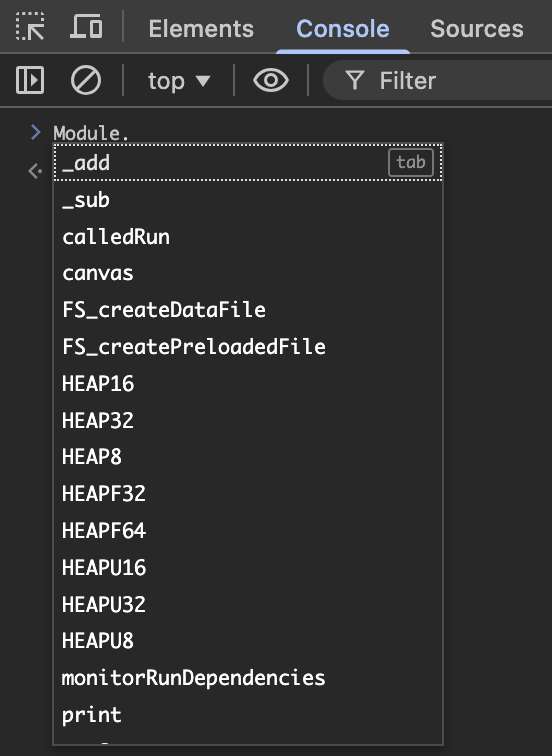This screenshot has width=552, height=756.
Task: Click the console prompt chevron beside Module.
Action: 36,132
